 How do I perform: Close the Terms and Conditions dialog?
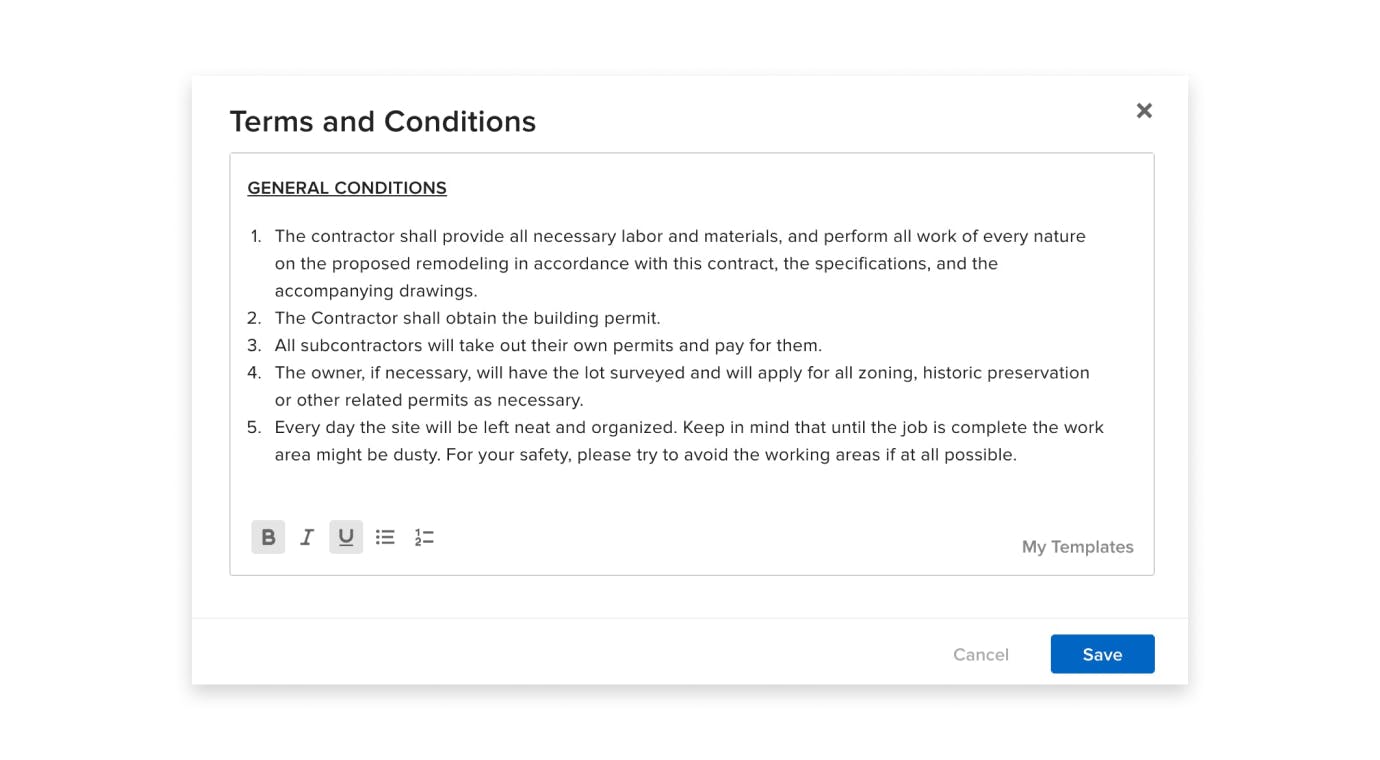point(1144,111)
